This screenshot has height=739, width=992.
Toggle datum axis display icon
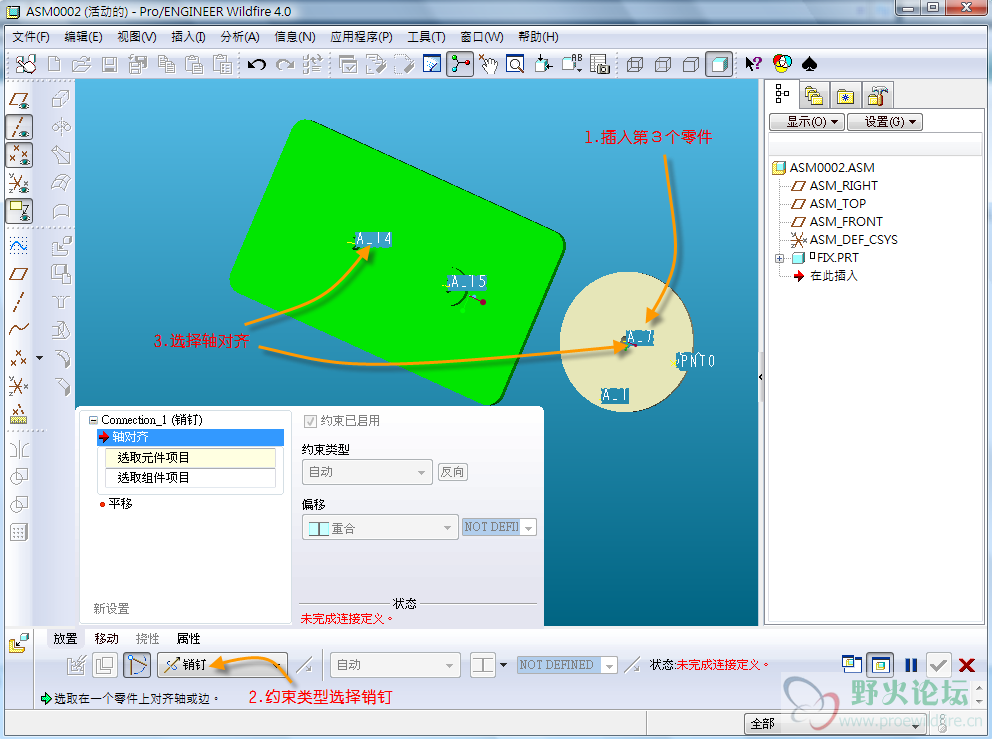(x=19, y=127)
